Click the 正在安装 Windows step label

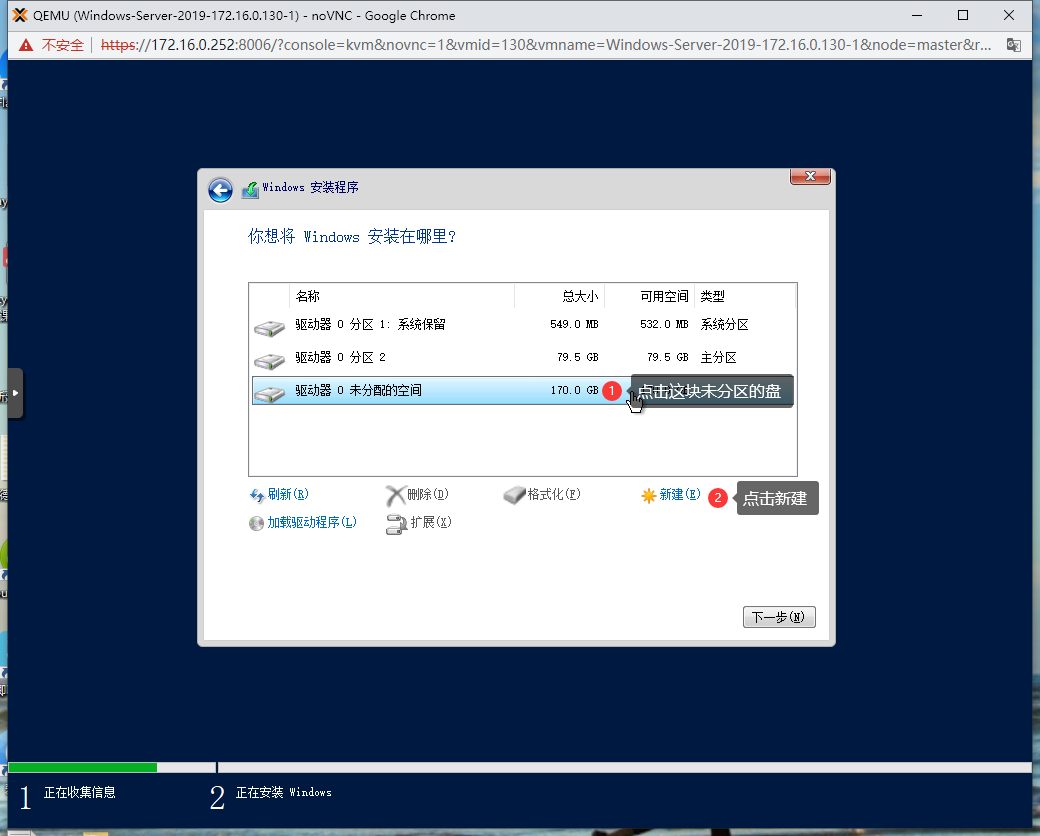click(284, 792)
